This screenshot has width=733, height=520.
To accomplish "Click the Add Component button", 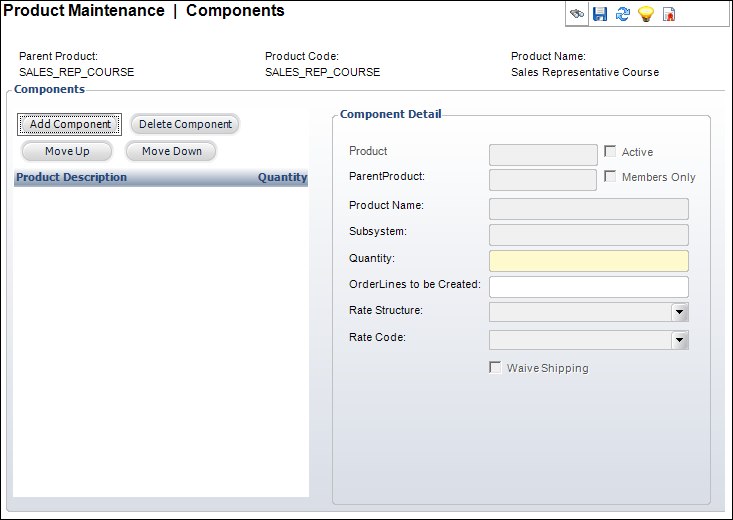I will (x=70, y=124).
